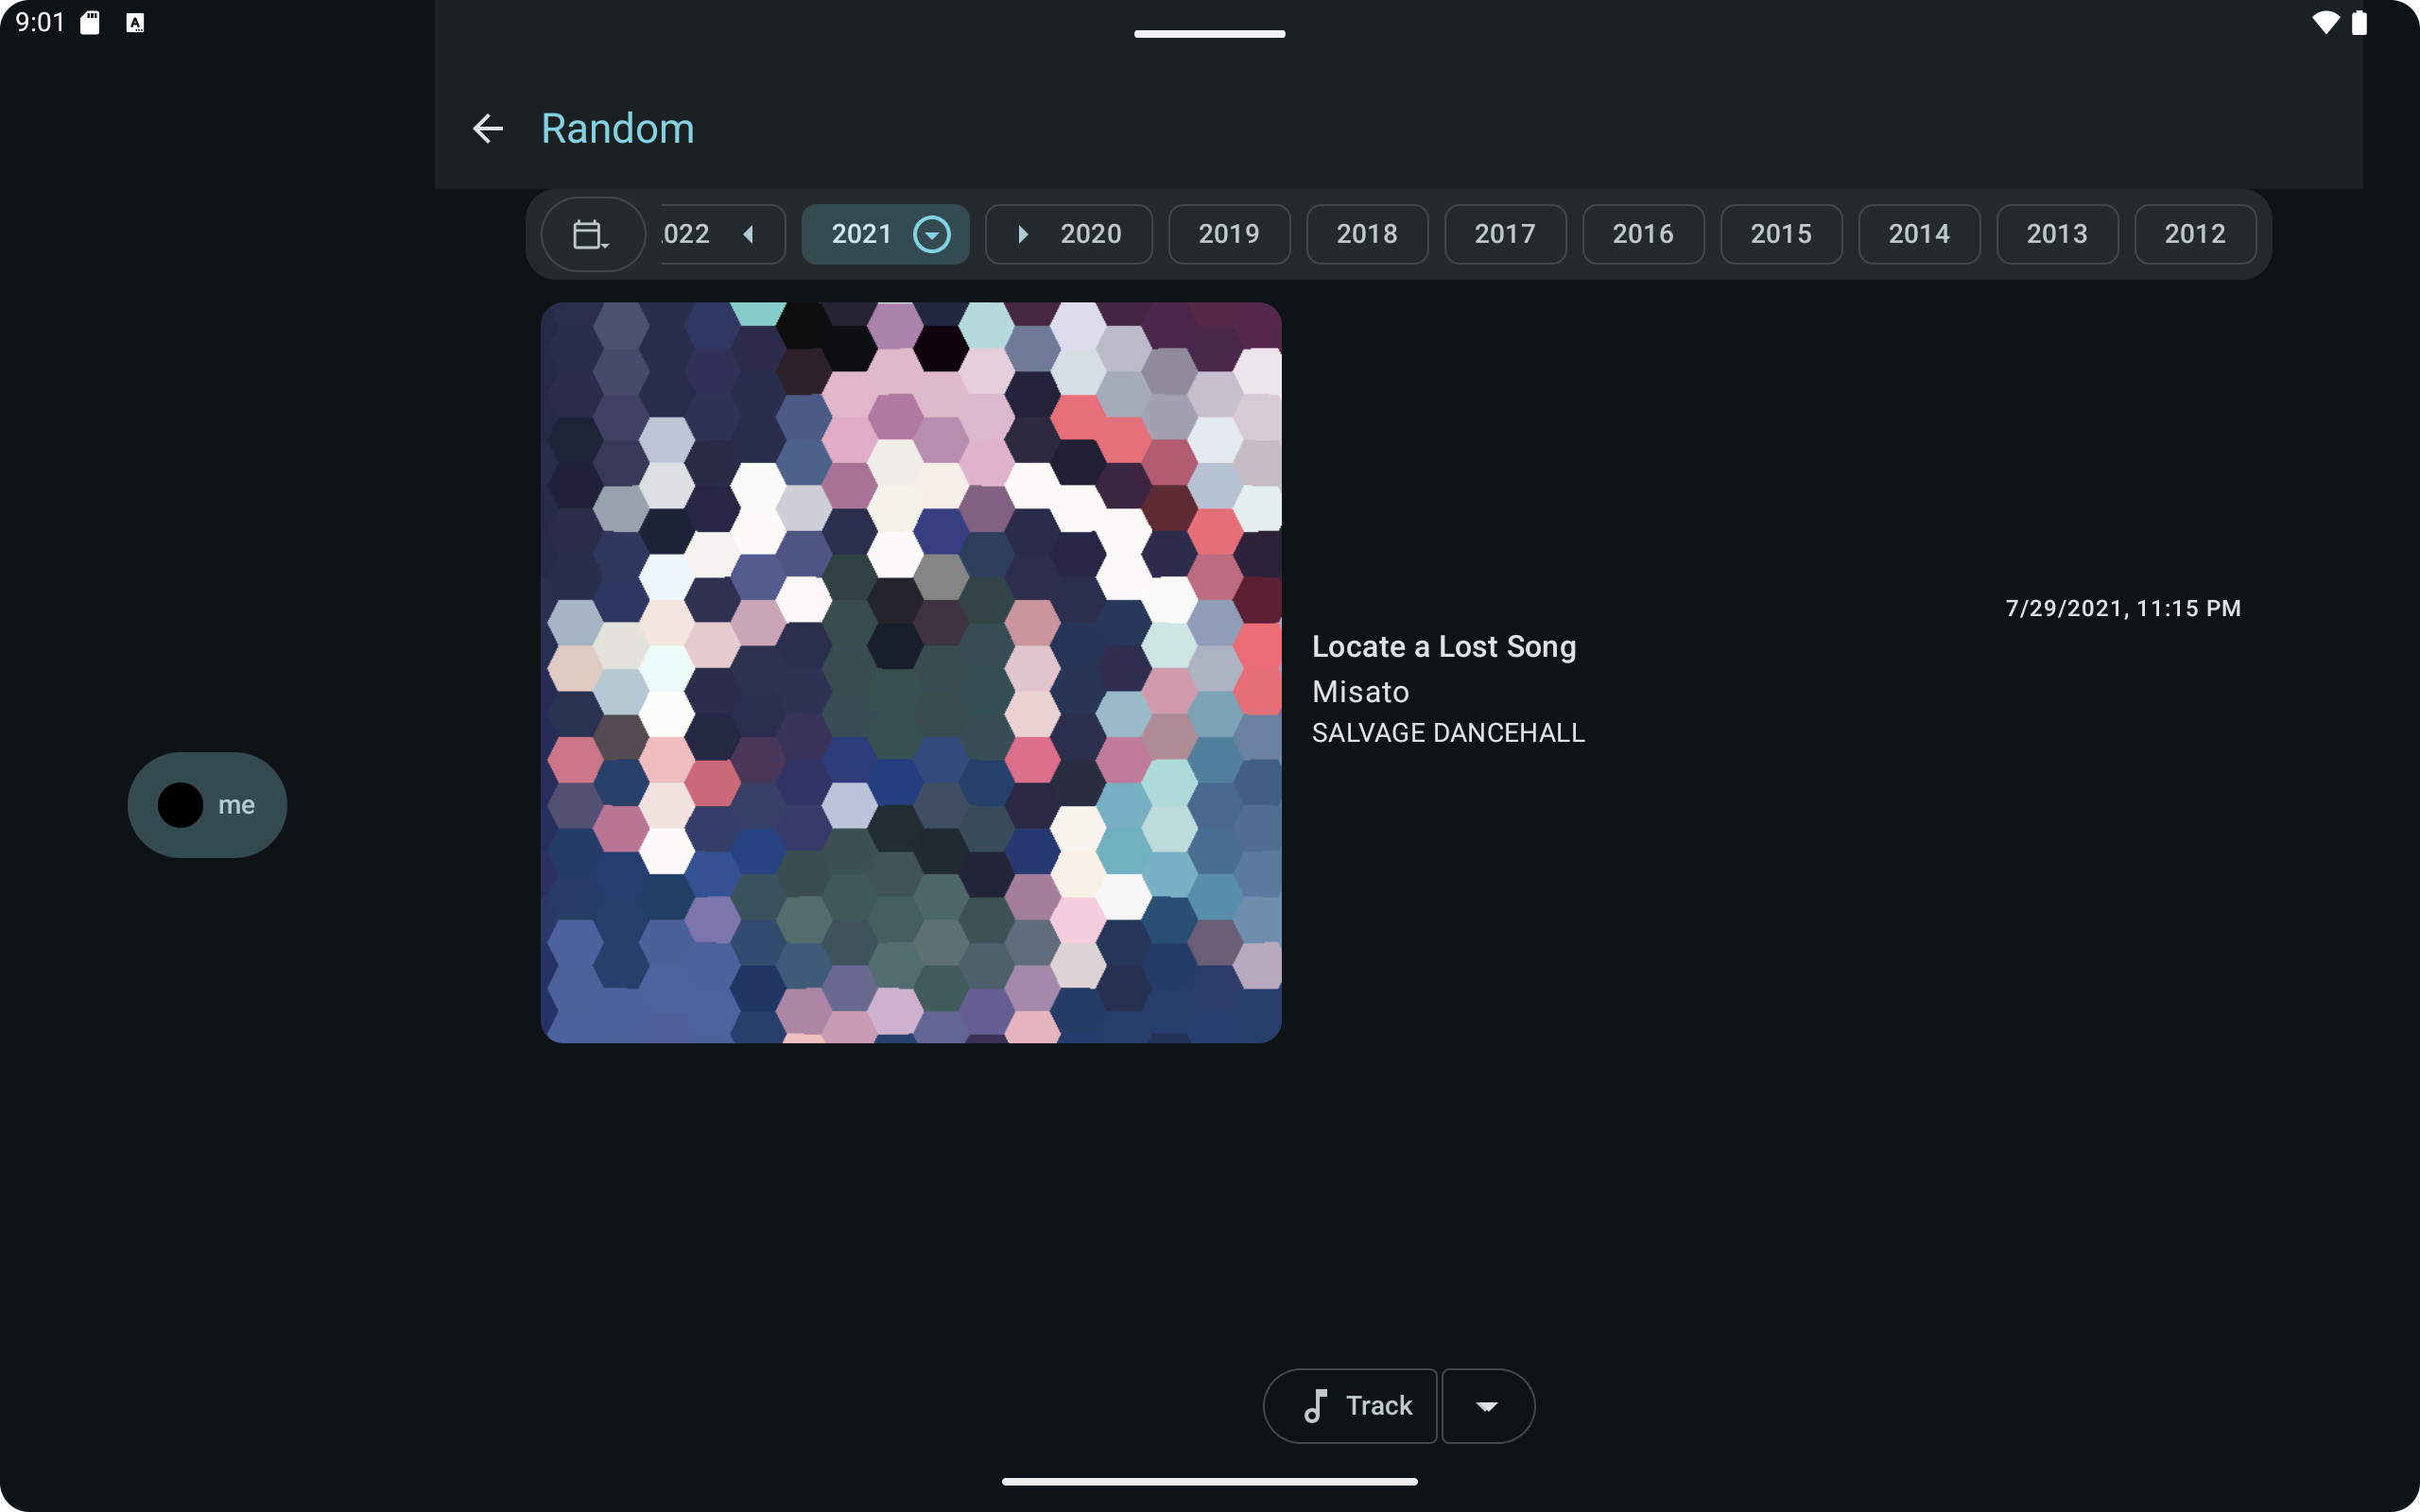
Task: Switch to the 2019 year chip
Action: point(1229,234)
